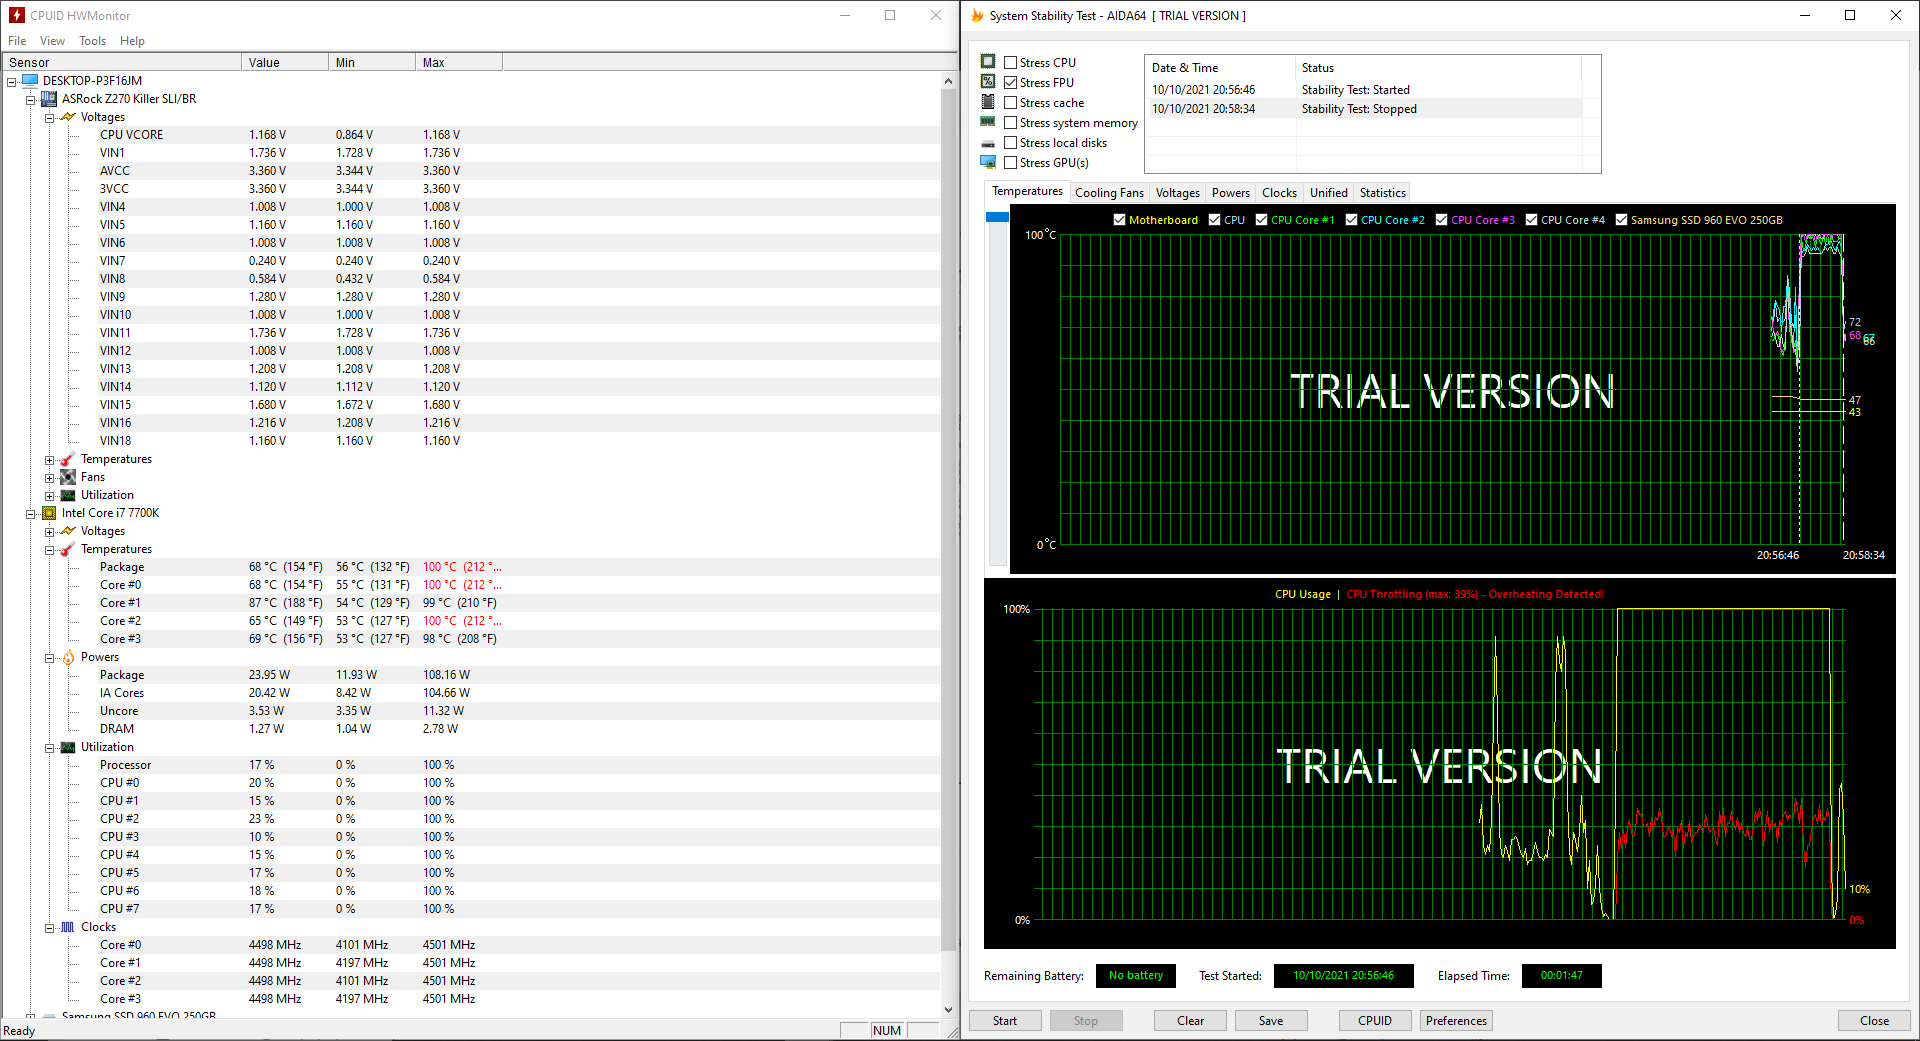Click the Max column header
Viewport: 1920px width, 1041px height.
459,62
